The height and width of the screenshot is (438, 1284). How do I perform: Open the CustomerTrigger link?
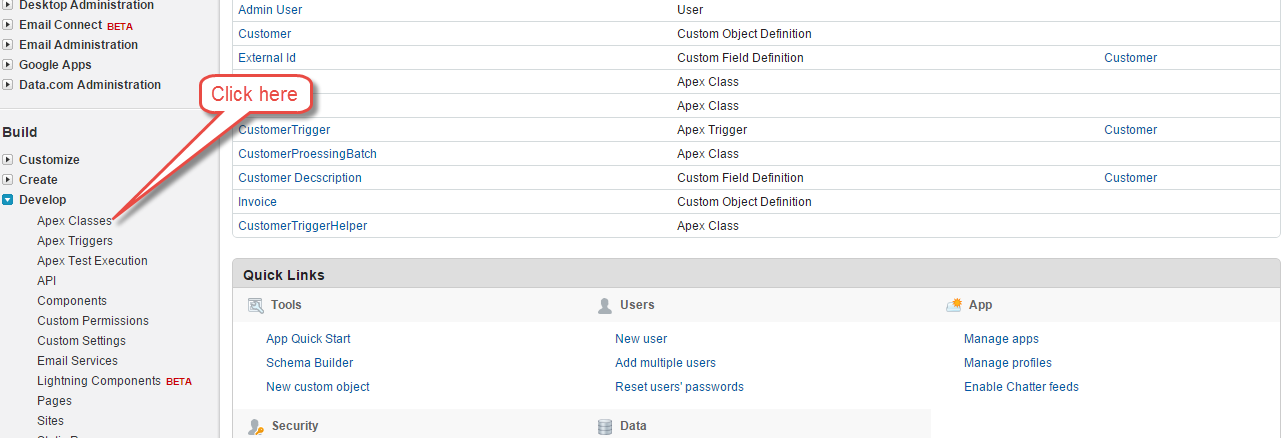pyautogui.click(x=284, y=130)
